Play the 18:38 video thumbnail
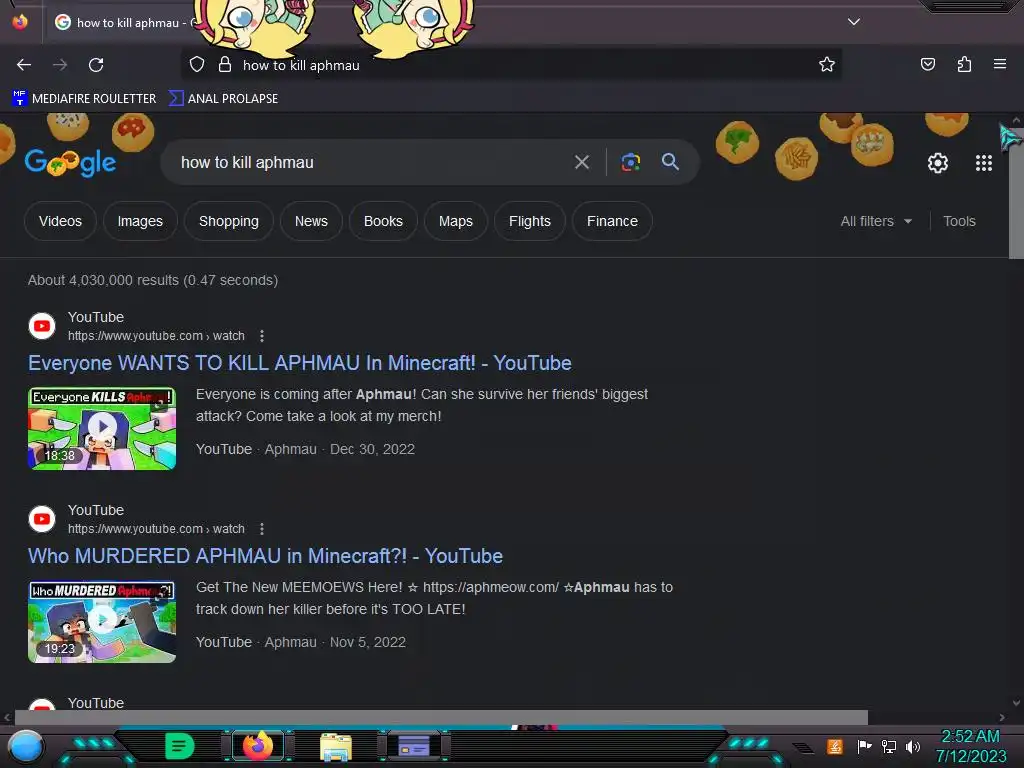The image size is (1024, 768). (x=102, y=428)
